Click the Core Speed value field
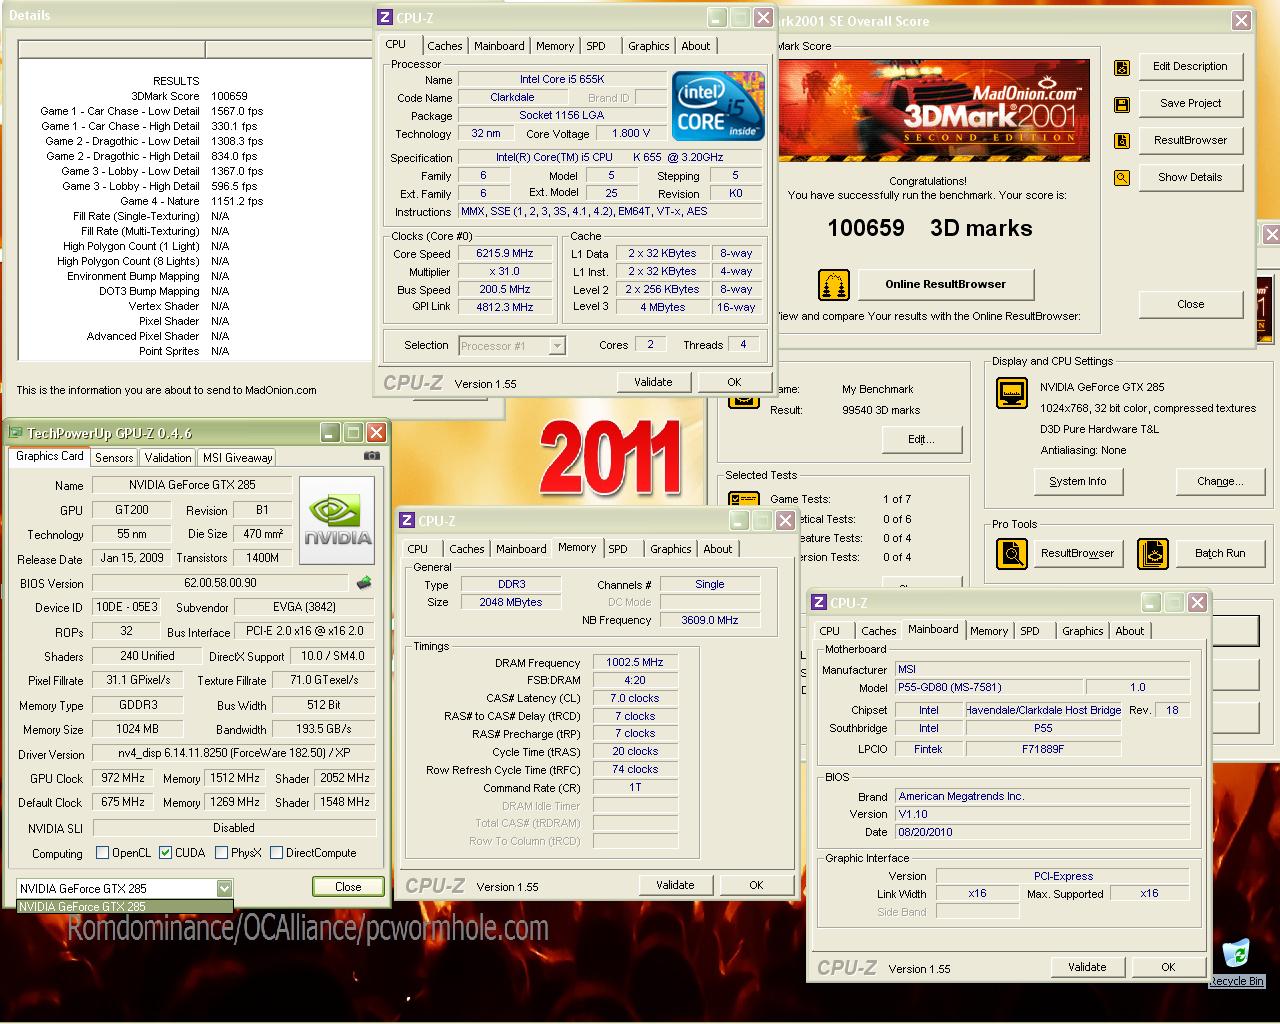This screenshot has height=1024, width=1280. [x=505, y=254]
